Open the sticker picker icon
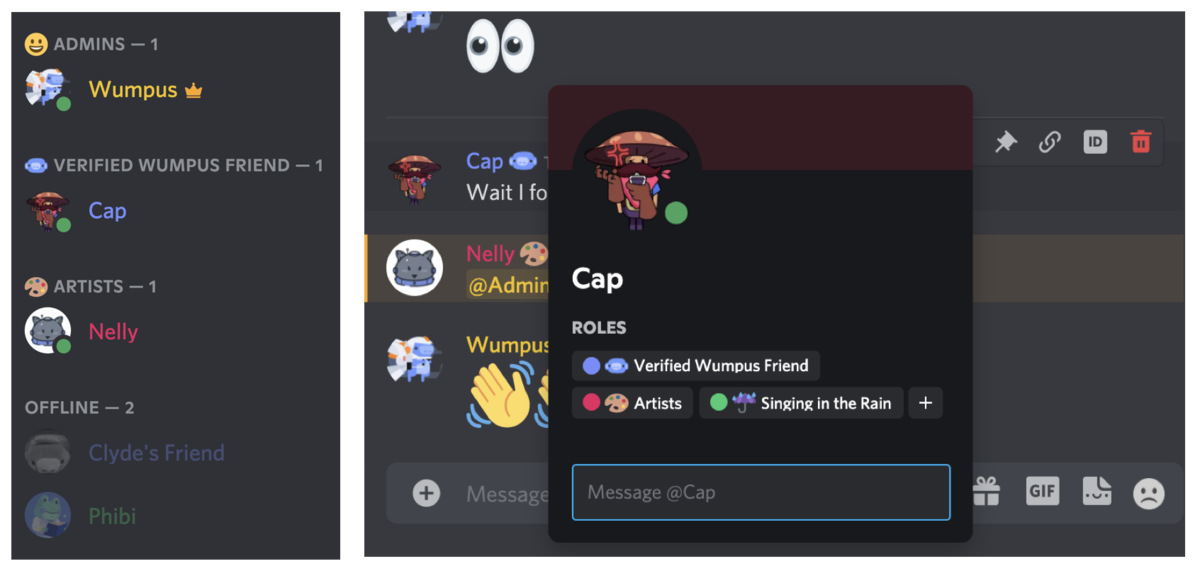 1097,491
